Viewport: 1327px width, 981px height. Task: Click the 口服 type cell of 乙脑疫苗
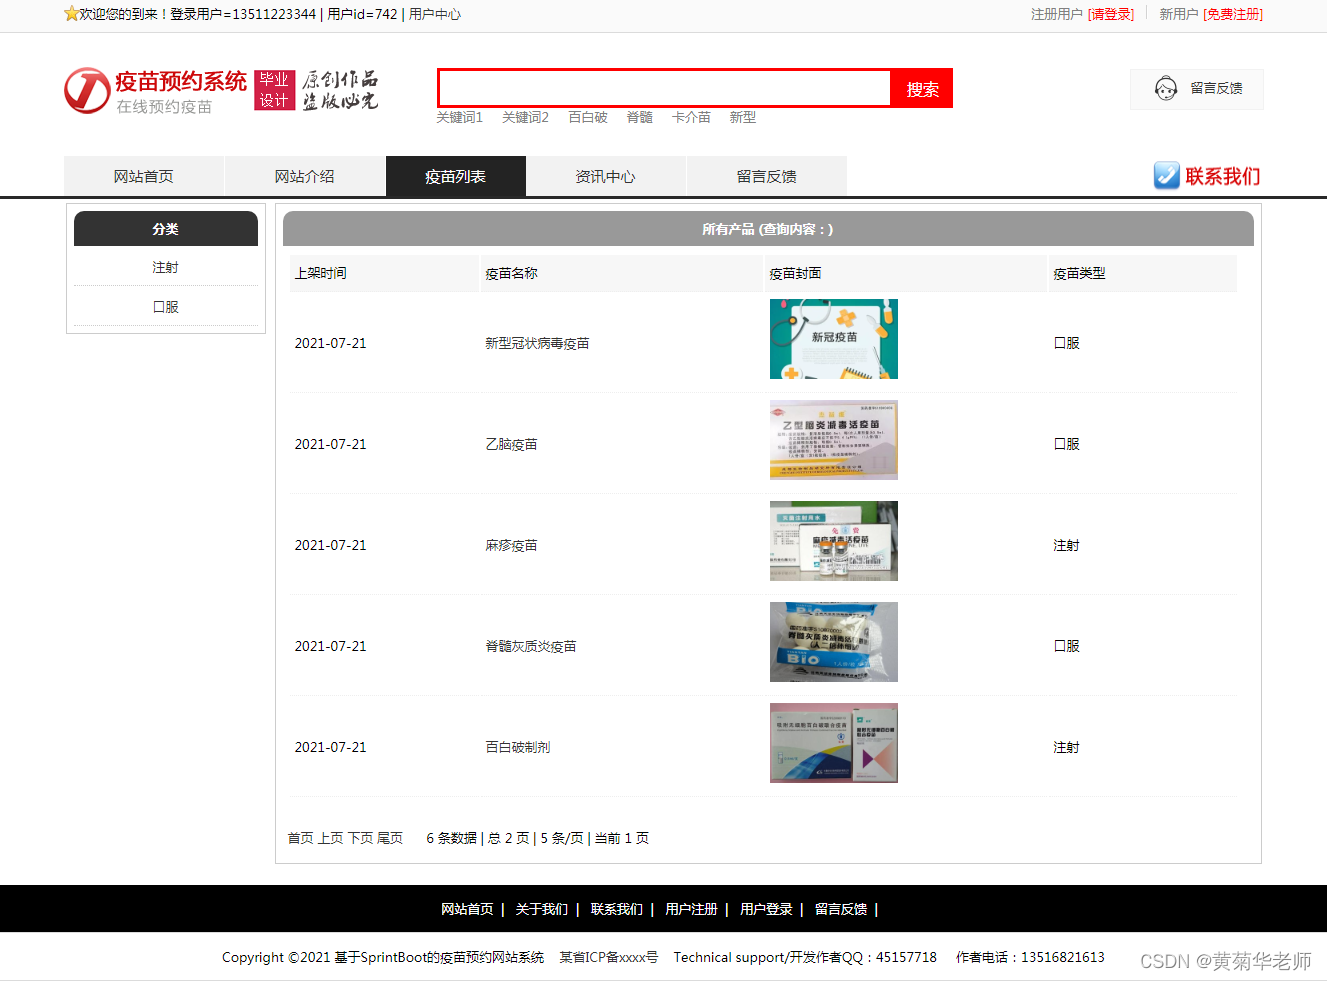(x=1067, y=444)
